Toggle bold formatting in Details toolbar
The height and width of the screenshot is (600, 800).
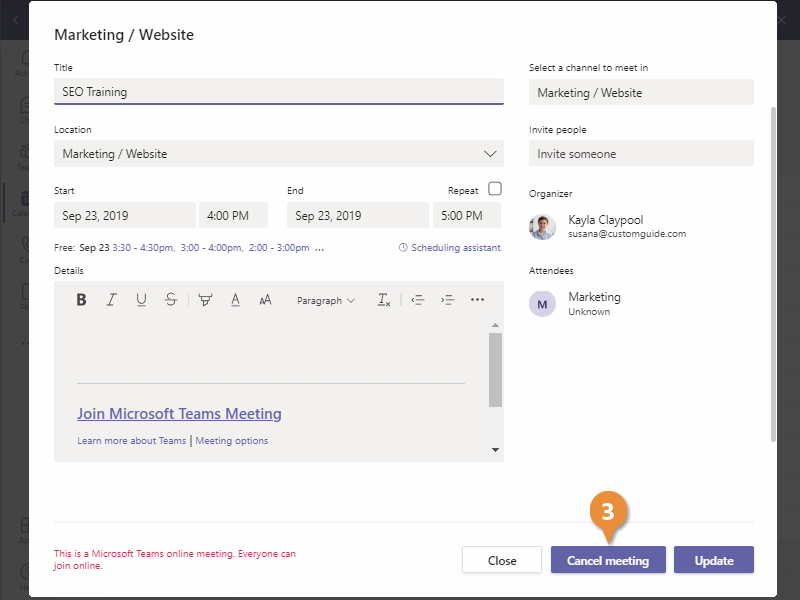(x=82, y=300)
